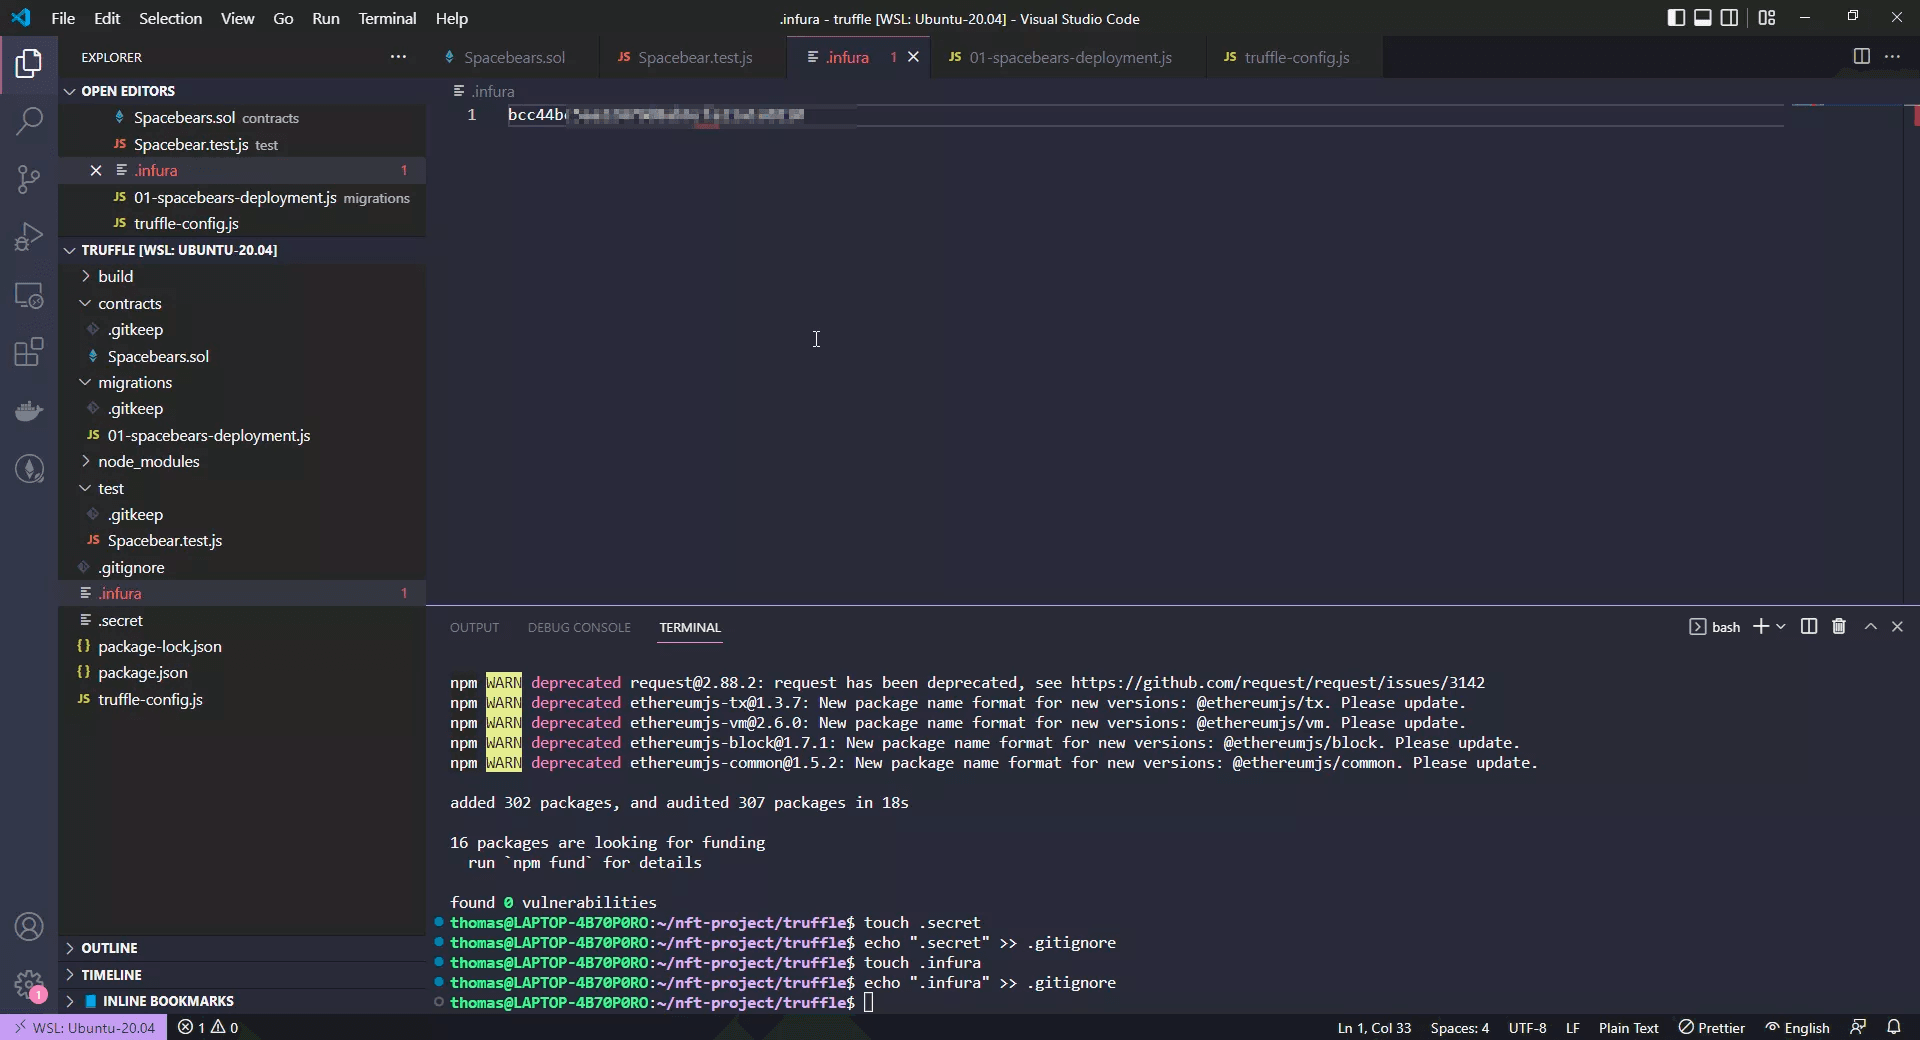Open the File menu
Image resolution: width=1920 pixels, height=1040 pixels.
coord(62,18)
